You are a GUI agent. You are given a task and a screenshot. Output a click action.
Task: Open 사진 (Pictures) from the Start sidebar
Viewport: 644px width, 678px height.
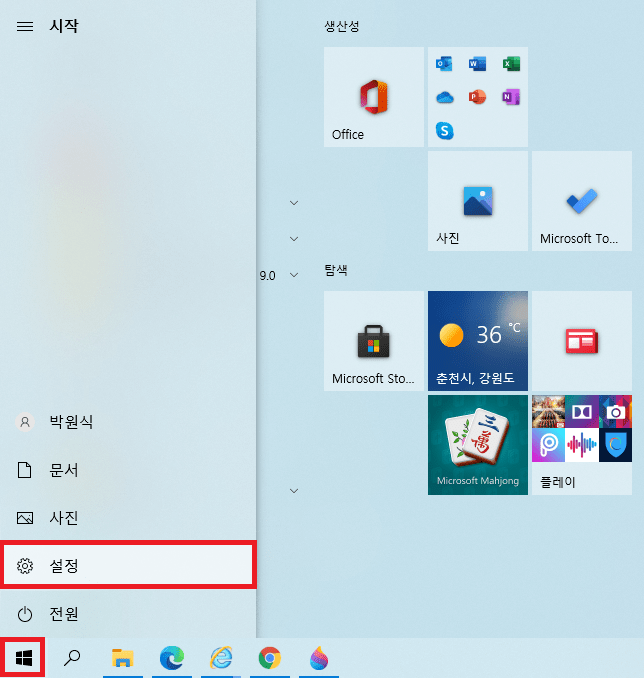tap(128, 518)
